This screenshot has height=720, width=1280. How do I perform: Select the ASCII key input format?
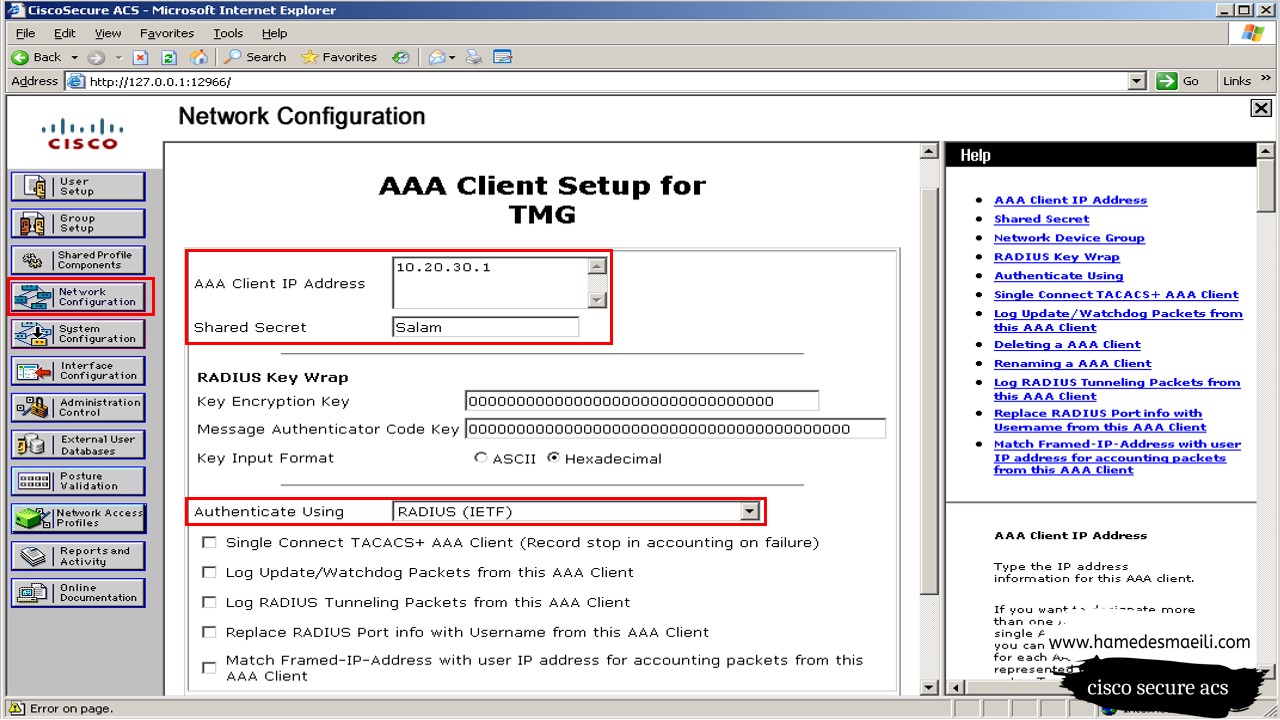pos(481,458)
